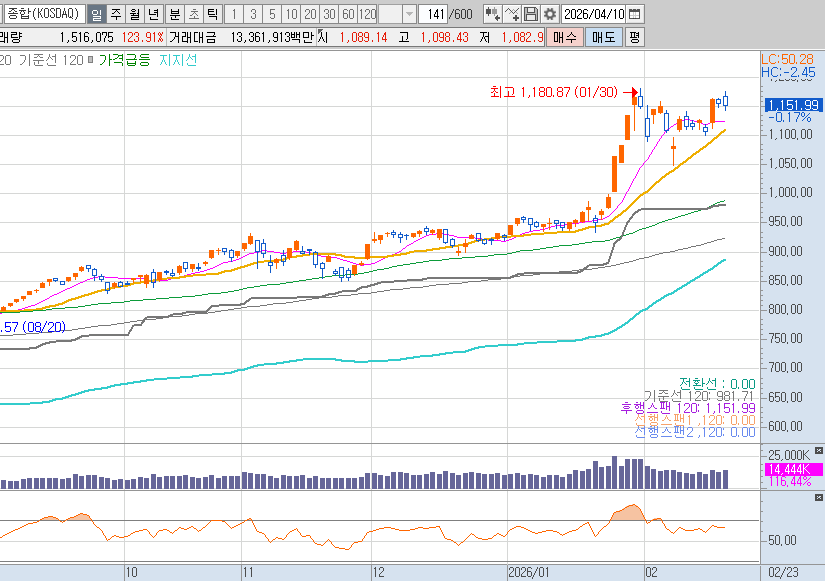Screen dimensions: 825x581
Task: Open the custom interval dropdown arrow
Action: coord(409,14)
